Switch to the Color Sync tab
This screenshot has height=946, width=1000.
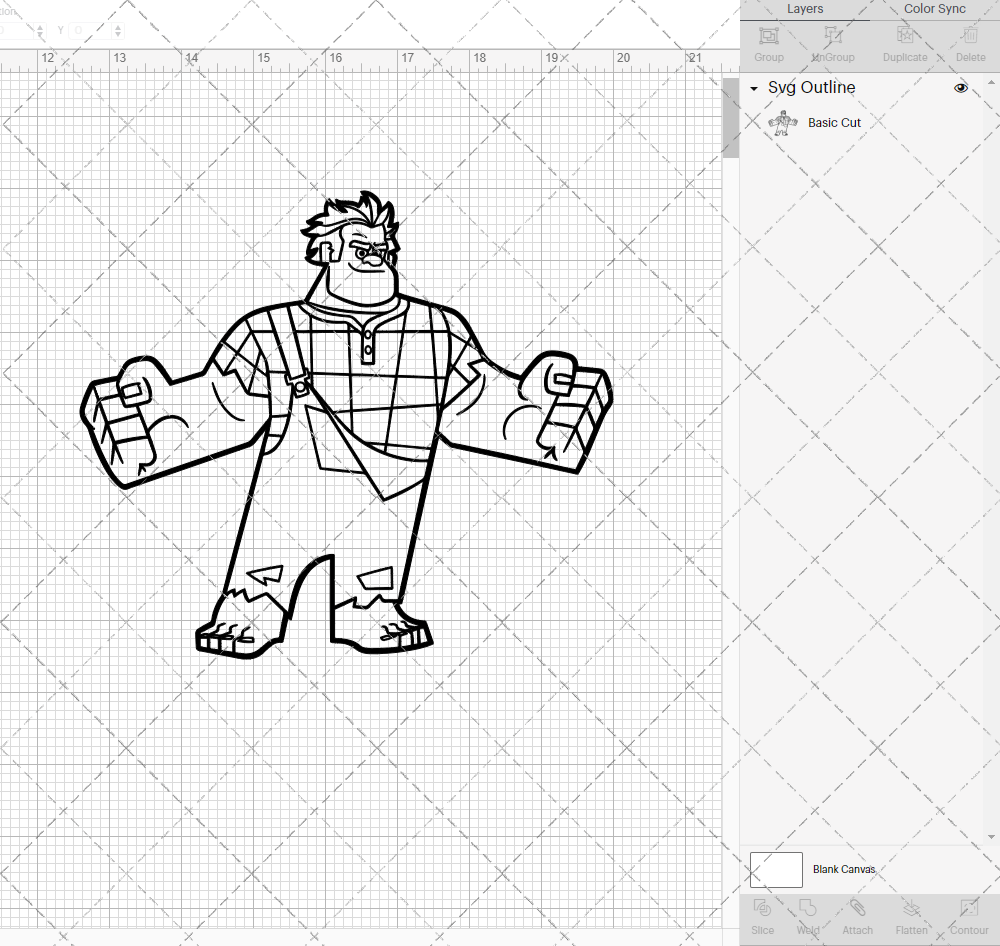pyautogui.click(x=934, y=9)
